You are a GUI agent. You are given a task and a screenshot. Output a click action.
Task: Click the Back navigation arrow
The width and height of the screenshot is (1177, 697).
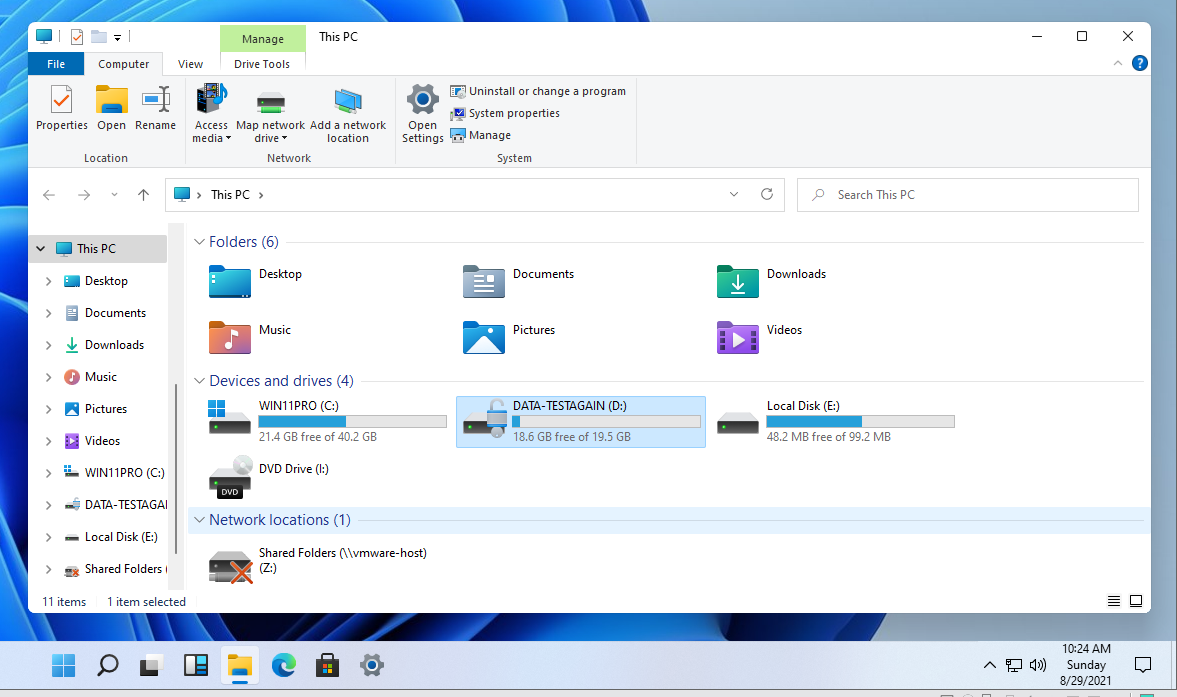point(49,195)
